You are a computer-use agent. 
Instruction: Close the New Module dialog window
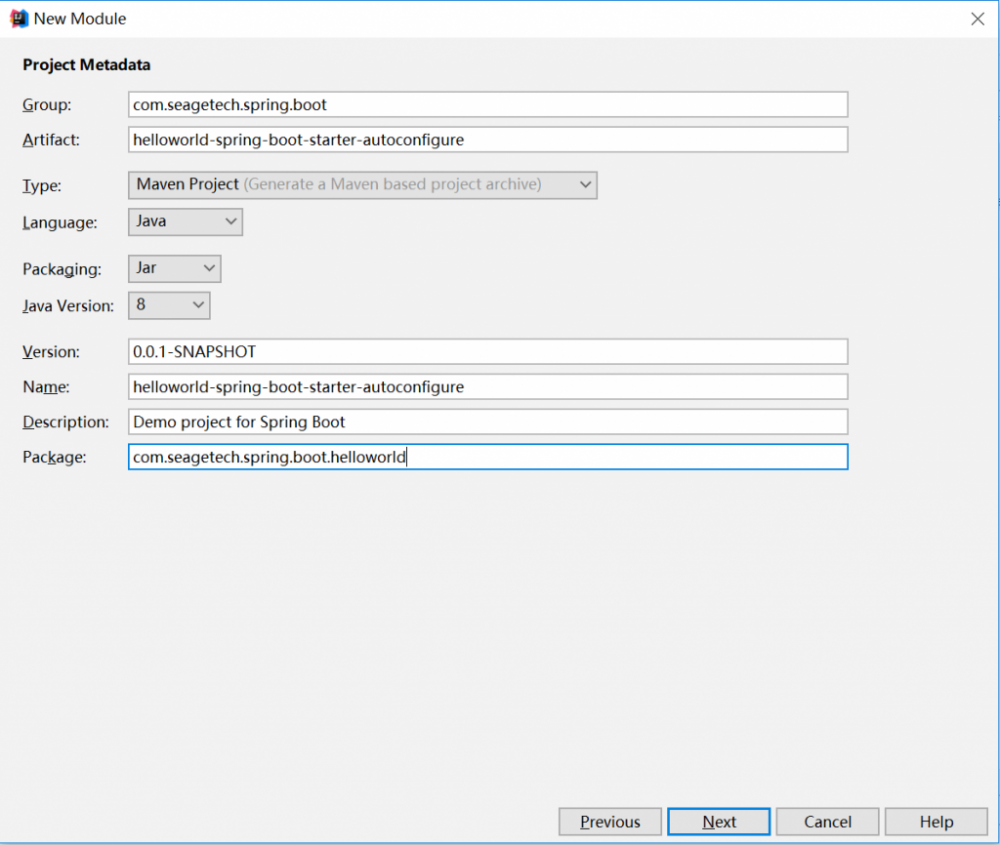[977, 18]
